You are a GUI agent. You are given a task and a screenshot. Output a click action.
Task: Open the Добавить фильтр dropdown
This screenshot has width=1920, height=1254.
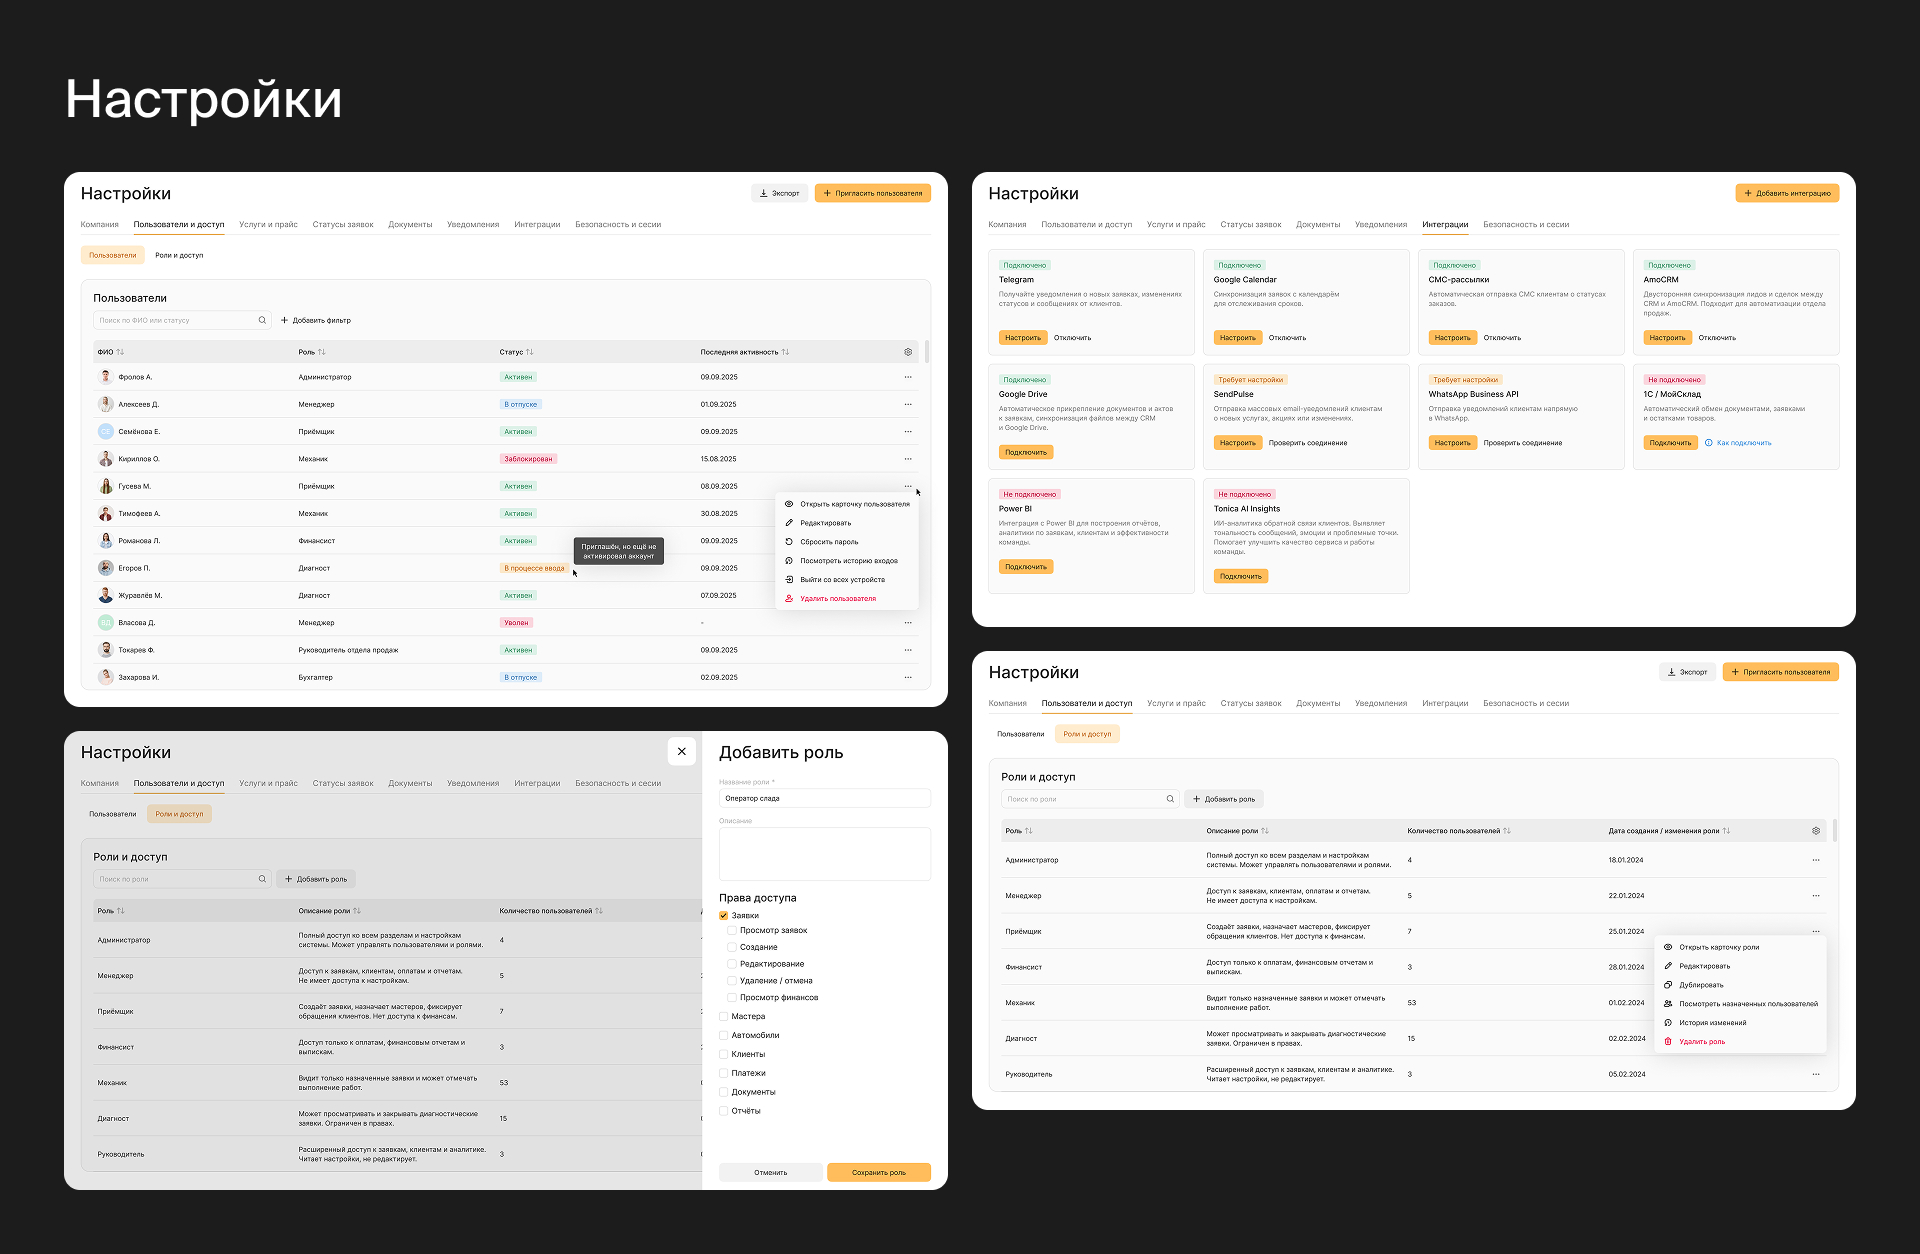(316, 321)
